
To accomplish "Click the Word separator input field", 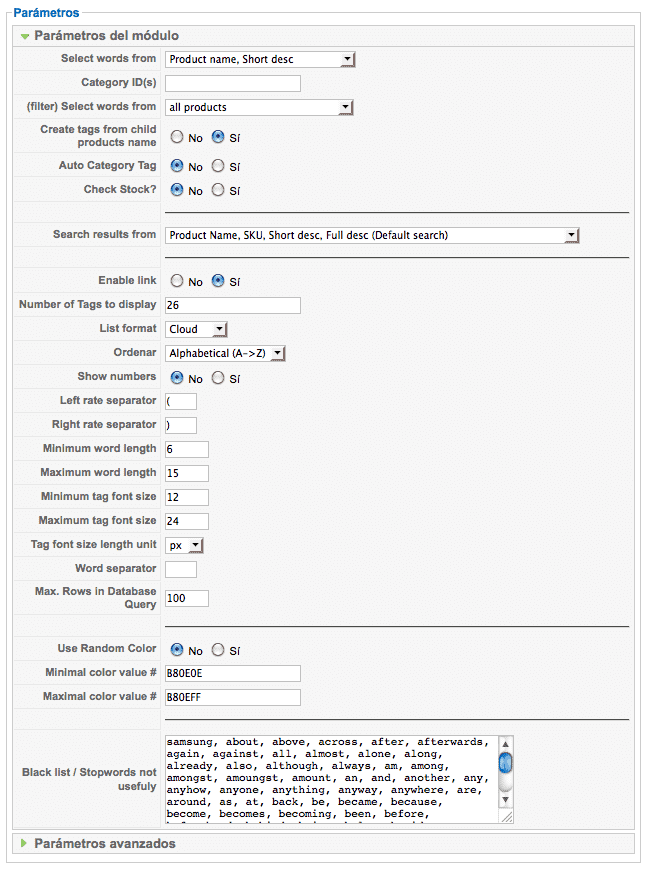I will point(181,569).
